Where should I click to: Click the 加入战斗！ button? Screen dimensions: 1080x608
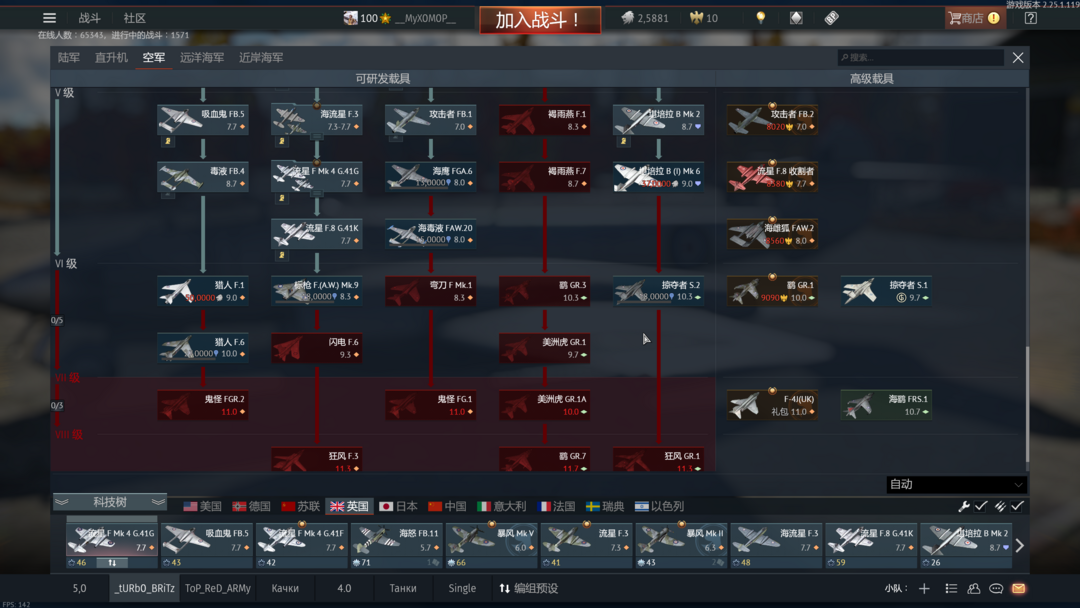(540, 19)
